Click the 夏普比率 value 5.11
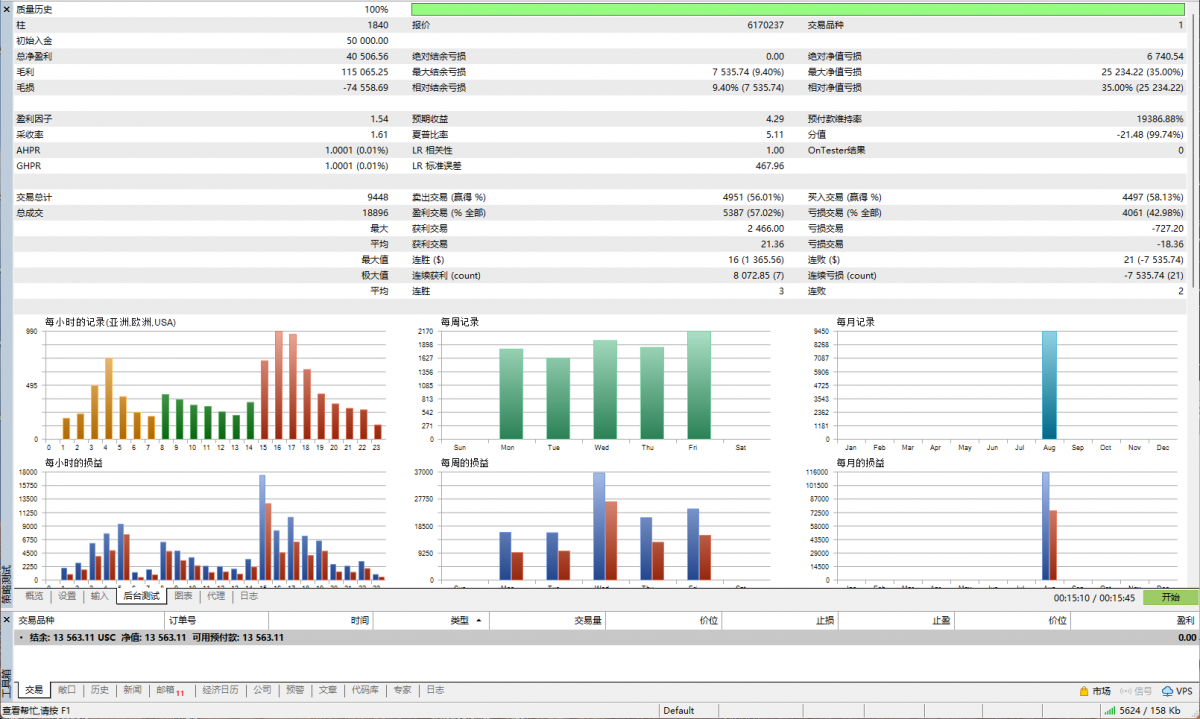1200x719 pixels. pos(775,135)
